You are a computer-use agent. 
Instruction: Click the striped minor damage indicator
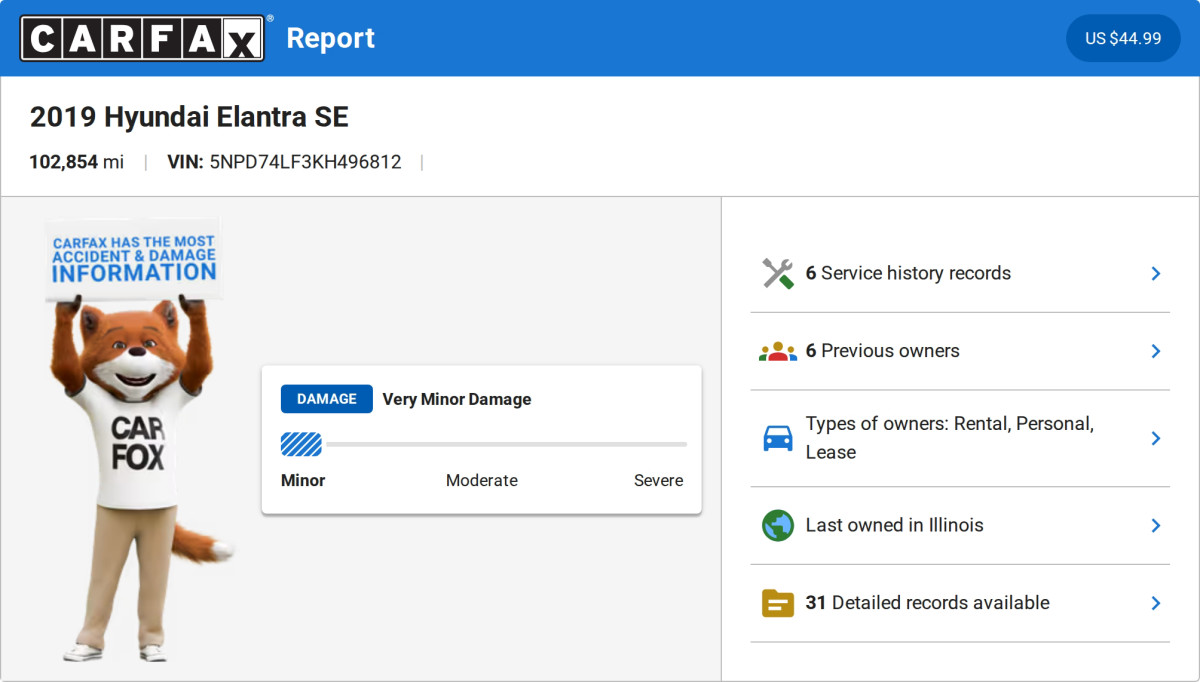point(301,444)
